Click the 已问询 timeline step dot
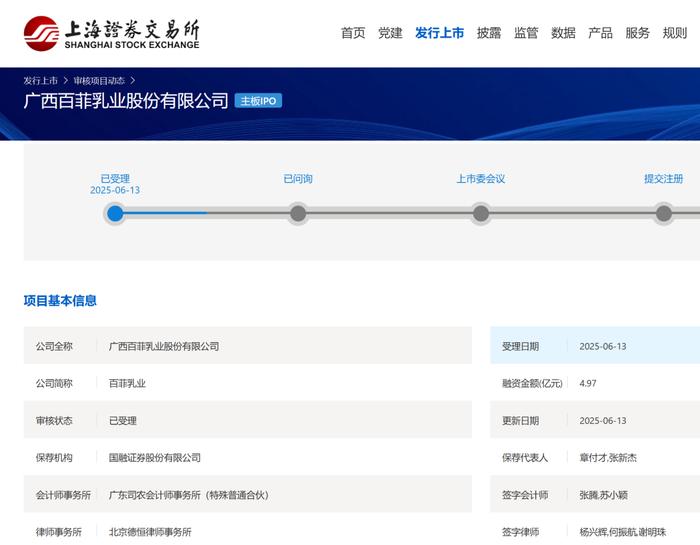Viewport: 700px width, 545px height. pos(298,213)
